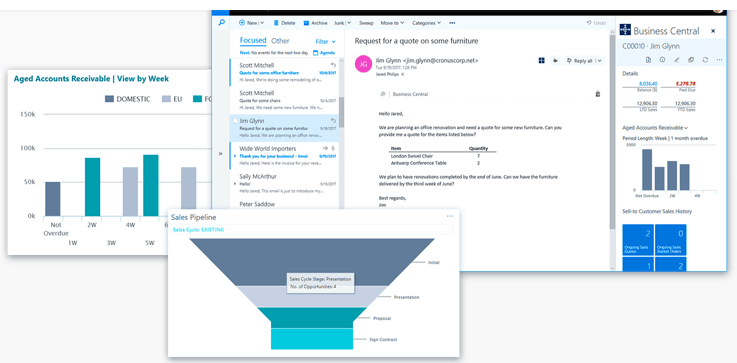Viewport: 737px width, 363px height.
Task: Switch to the Other inbox tab
Action: coord(280,41)
